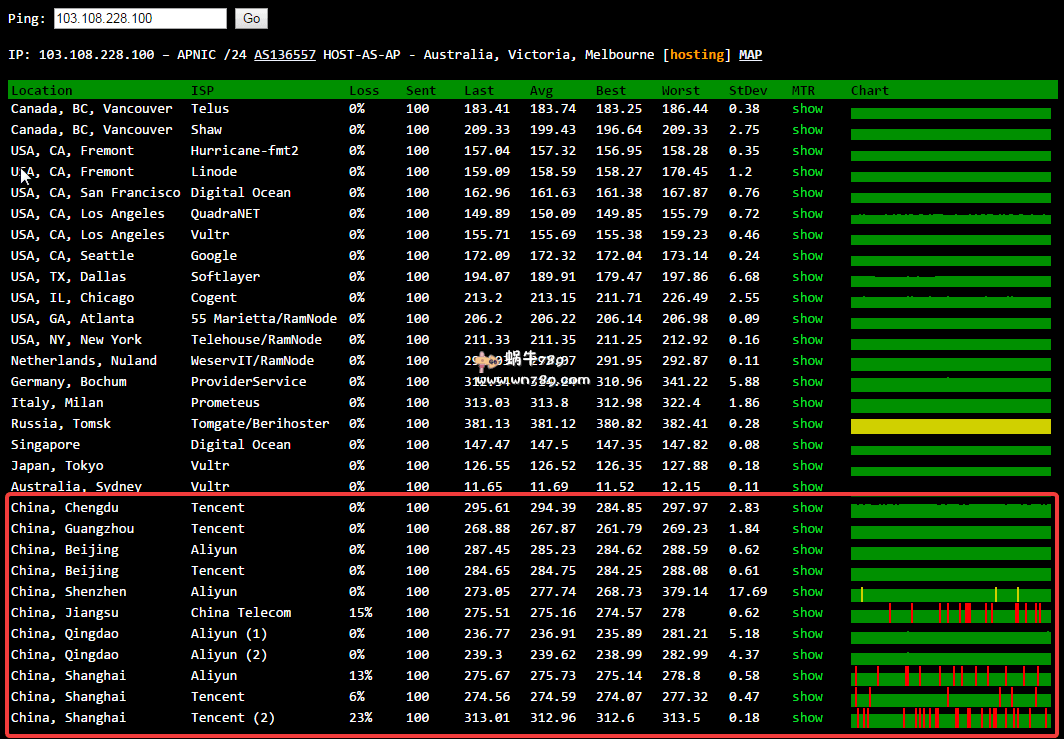The height and width of the screenshot is (739, 1064).
Task: Click the Shenzhen Aliyun latency chart
Action: (950, 594)
